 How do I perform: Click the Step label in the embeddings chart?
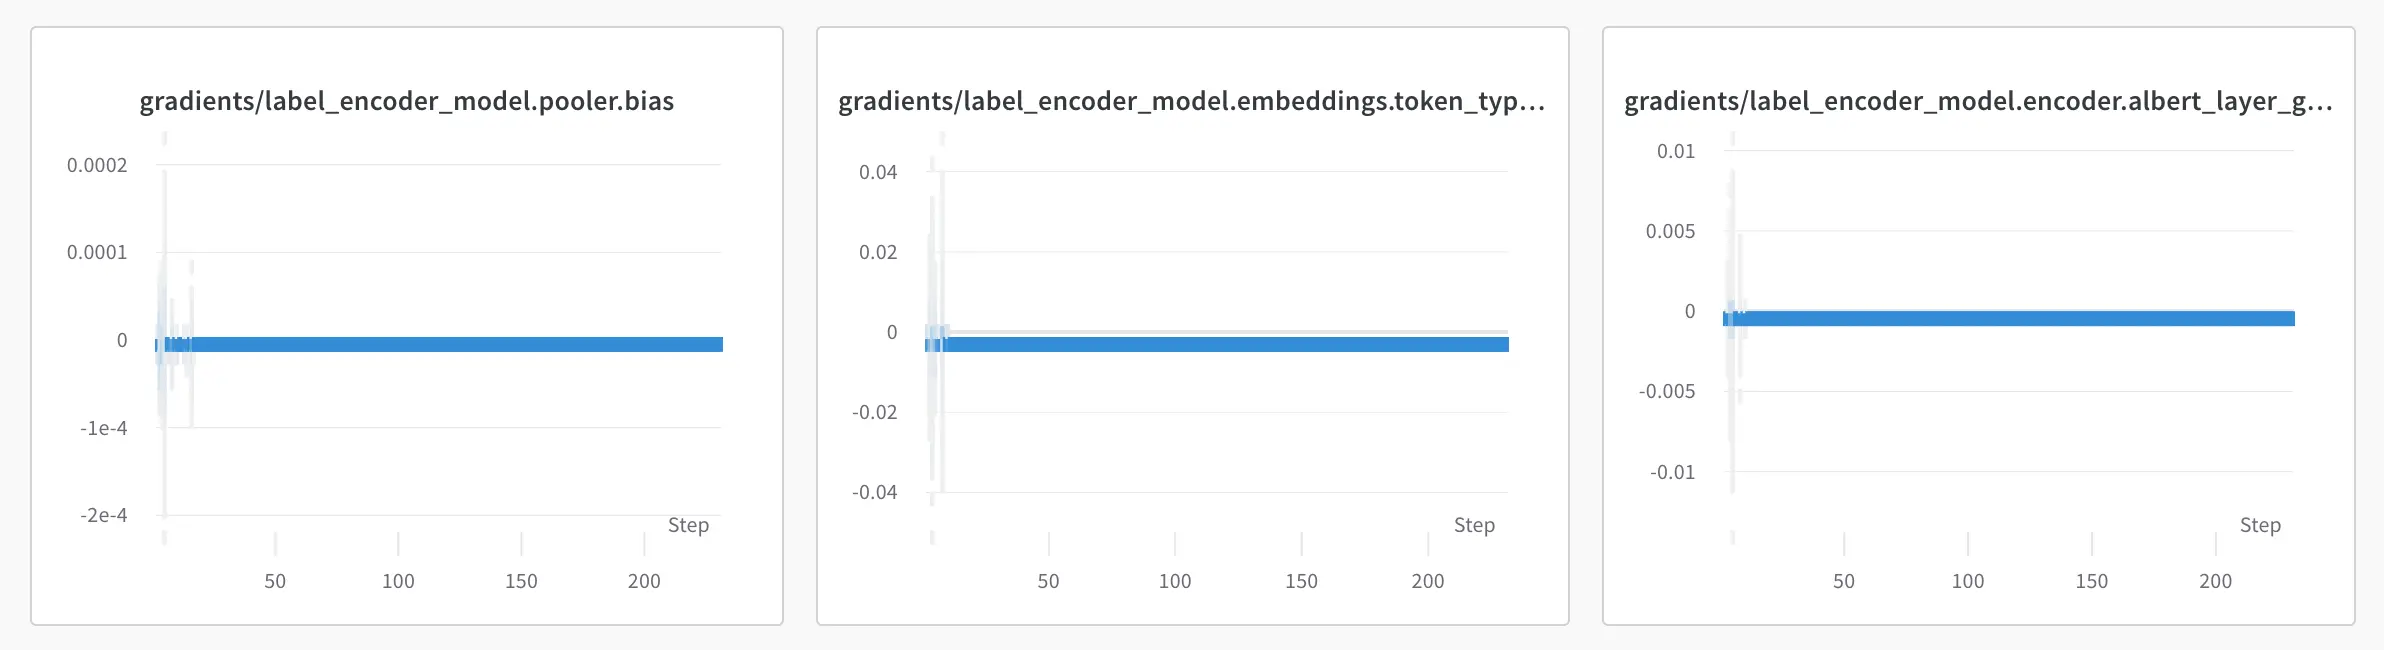(1474, 525)
